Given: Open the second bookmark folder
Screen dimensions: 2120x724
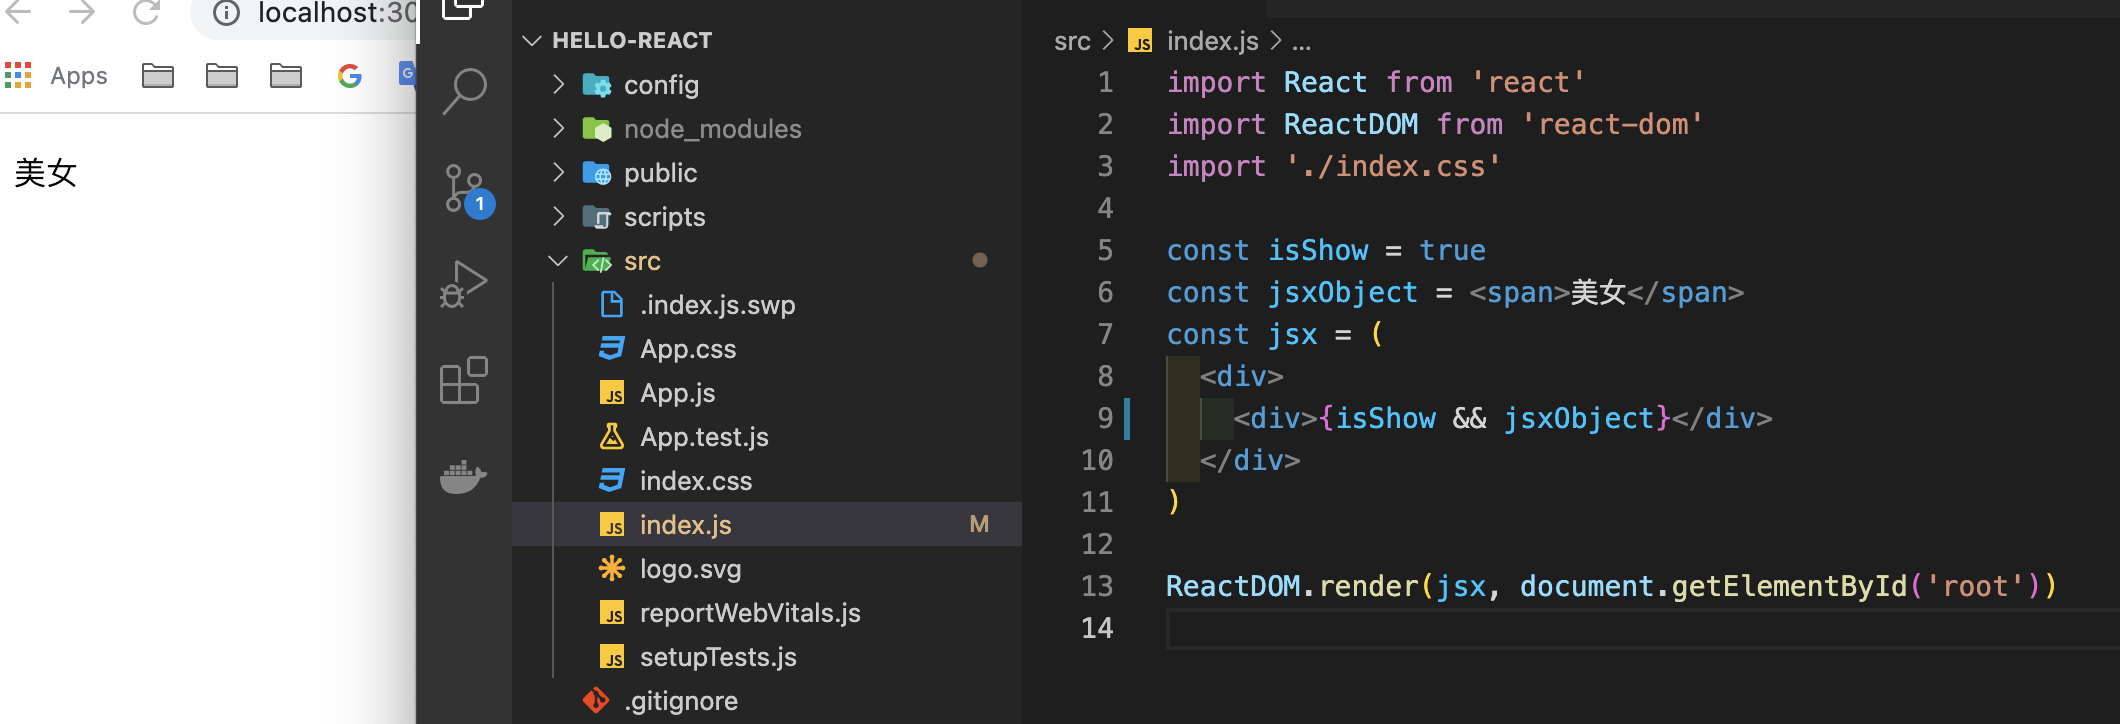Looking at the screenshot, I should (221, 76).
